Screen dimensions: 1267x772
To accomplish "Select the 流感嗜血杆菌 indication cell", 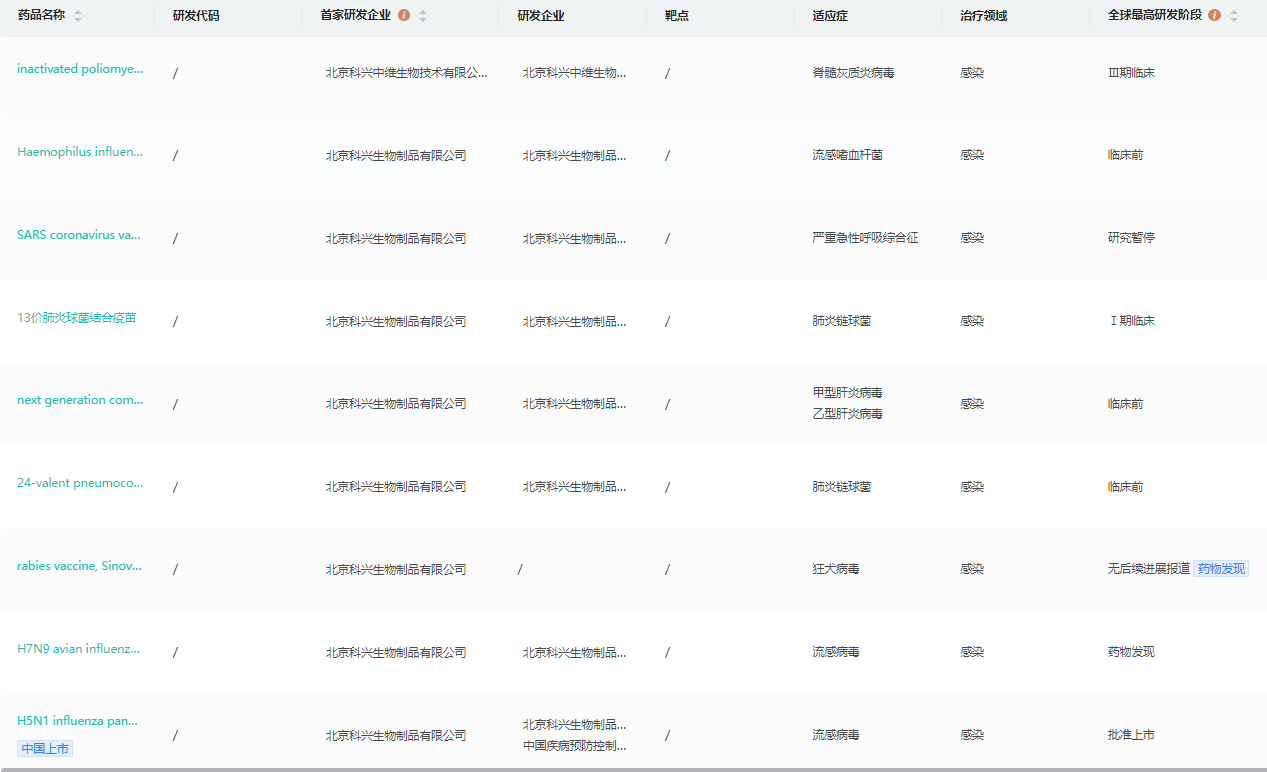I will coord(847,156).
